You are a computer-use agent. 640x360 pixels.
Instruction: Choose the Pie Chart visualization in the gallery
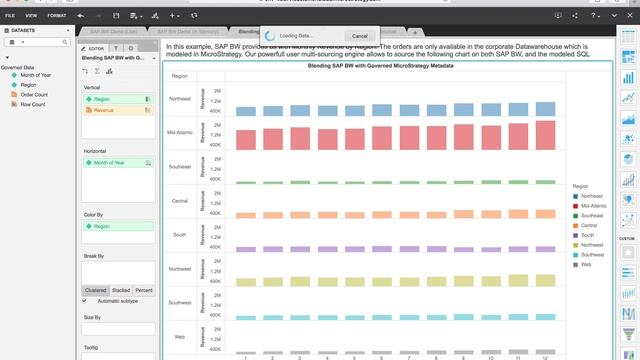pyautogui.click(x=628, y=159)
